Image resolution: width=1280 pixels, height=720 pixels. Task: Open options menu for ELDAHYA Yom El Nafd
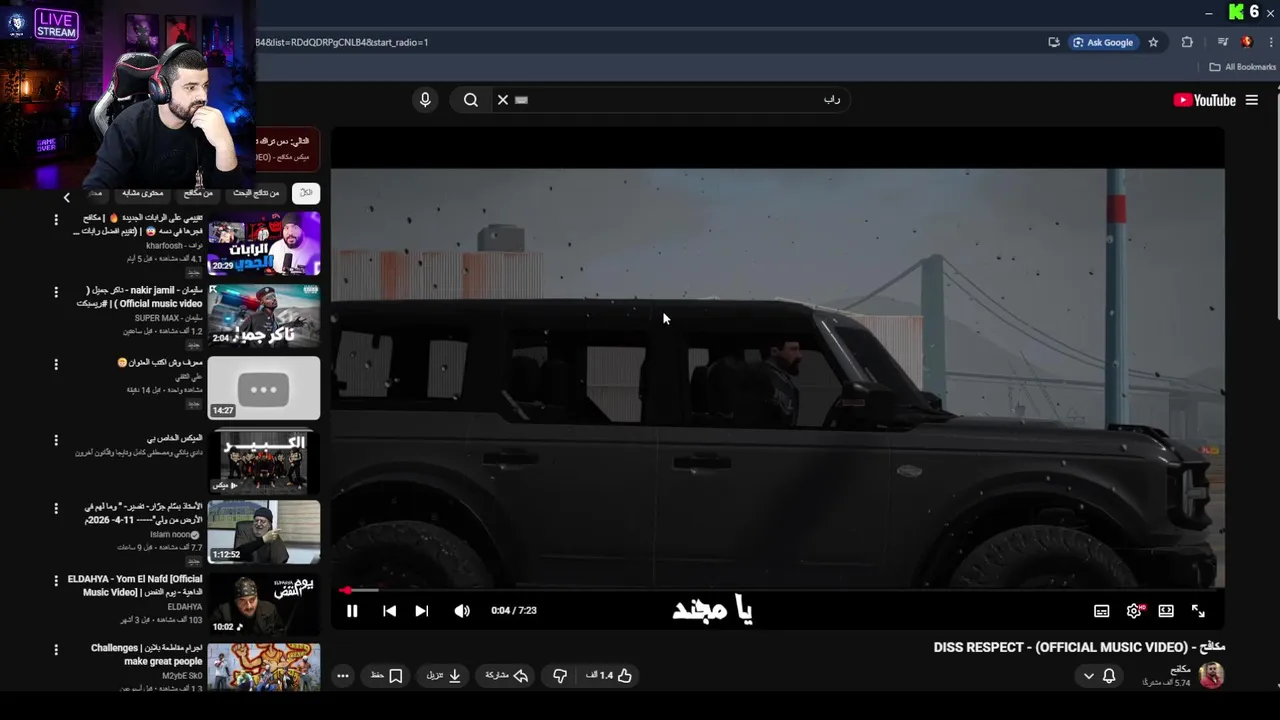pos(56,582)
